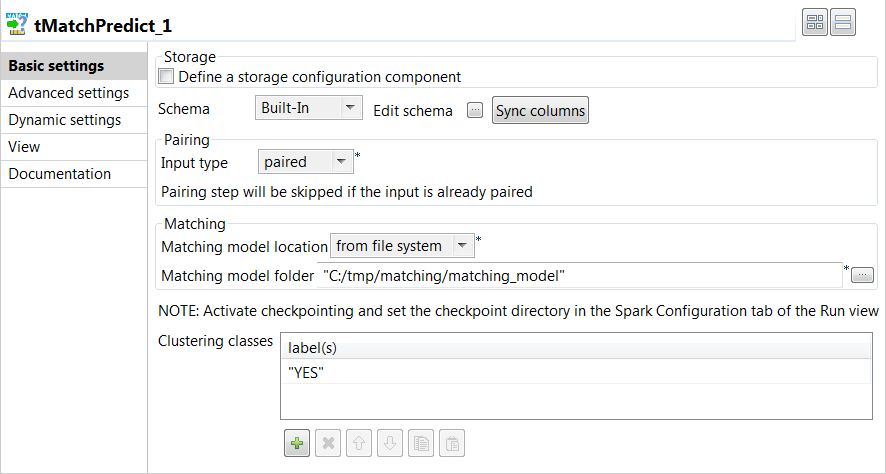Open the Dynamic settings tab
Screen dimensions: 886x474
coord(65,120)
